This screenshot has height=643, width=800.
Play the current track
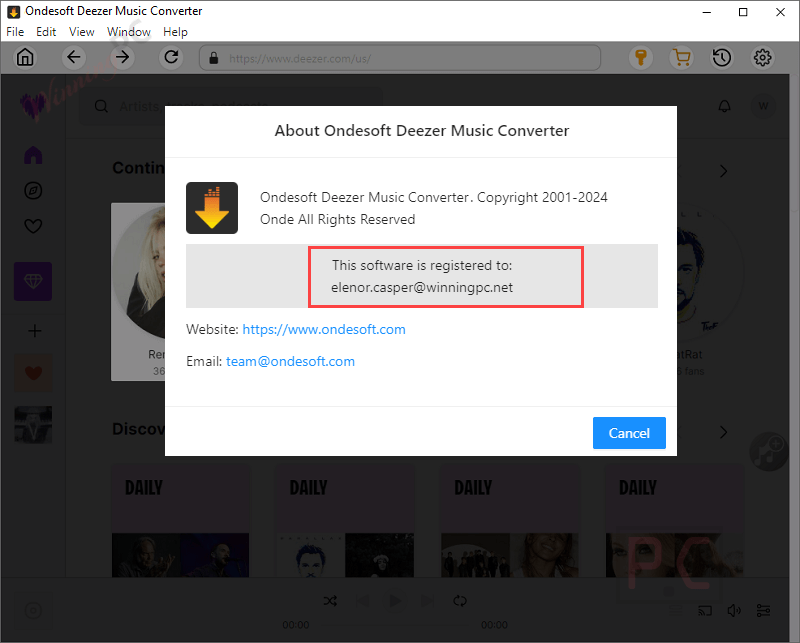tap(395, 601)
